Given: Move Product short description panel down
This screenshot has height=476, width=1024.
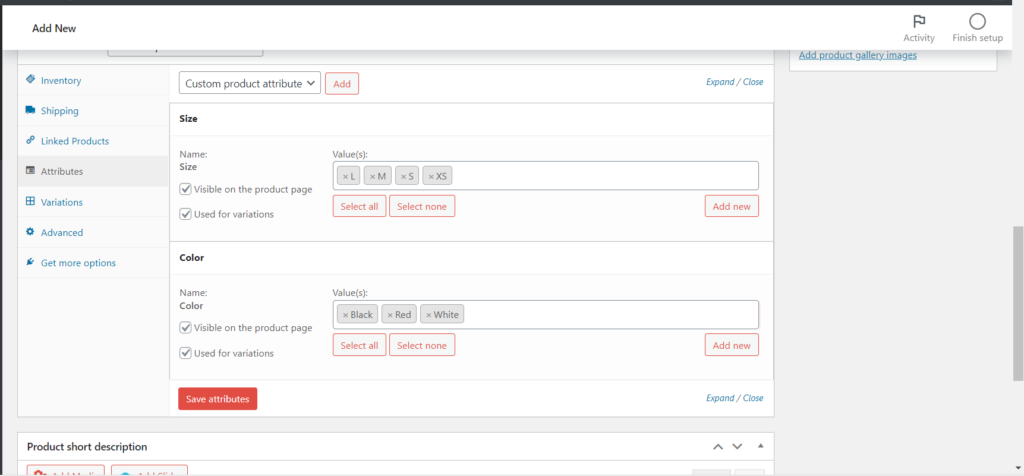Looking at the screenshot, I should click(737, 446).
